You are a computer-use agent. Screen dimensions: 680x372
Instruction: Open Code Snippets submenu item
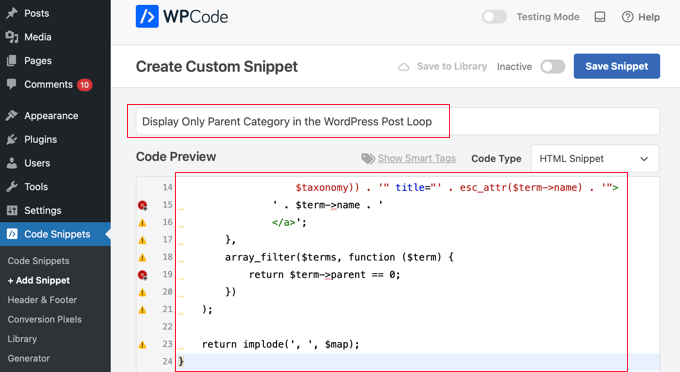pos(38,261)
